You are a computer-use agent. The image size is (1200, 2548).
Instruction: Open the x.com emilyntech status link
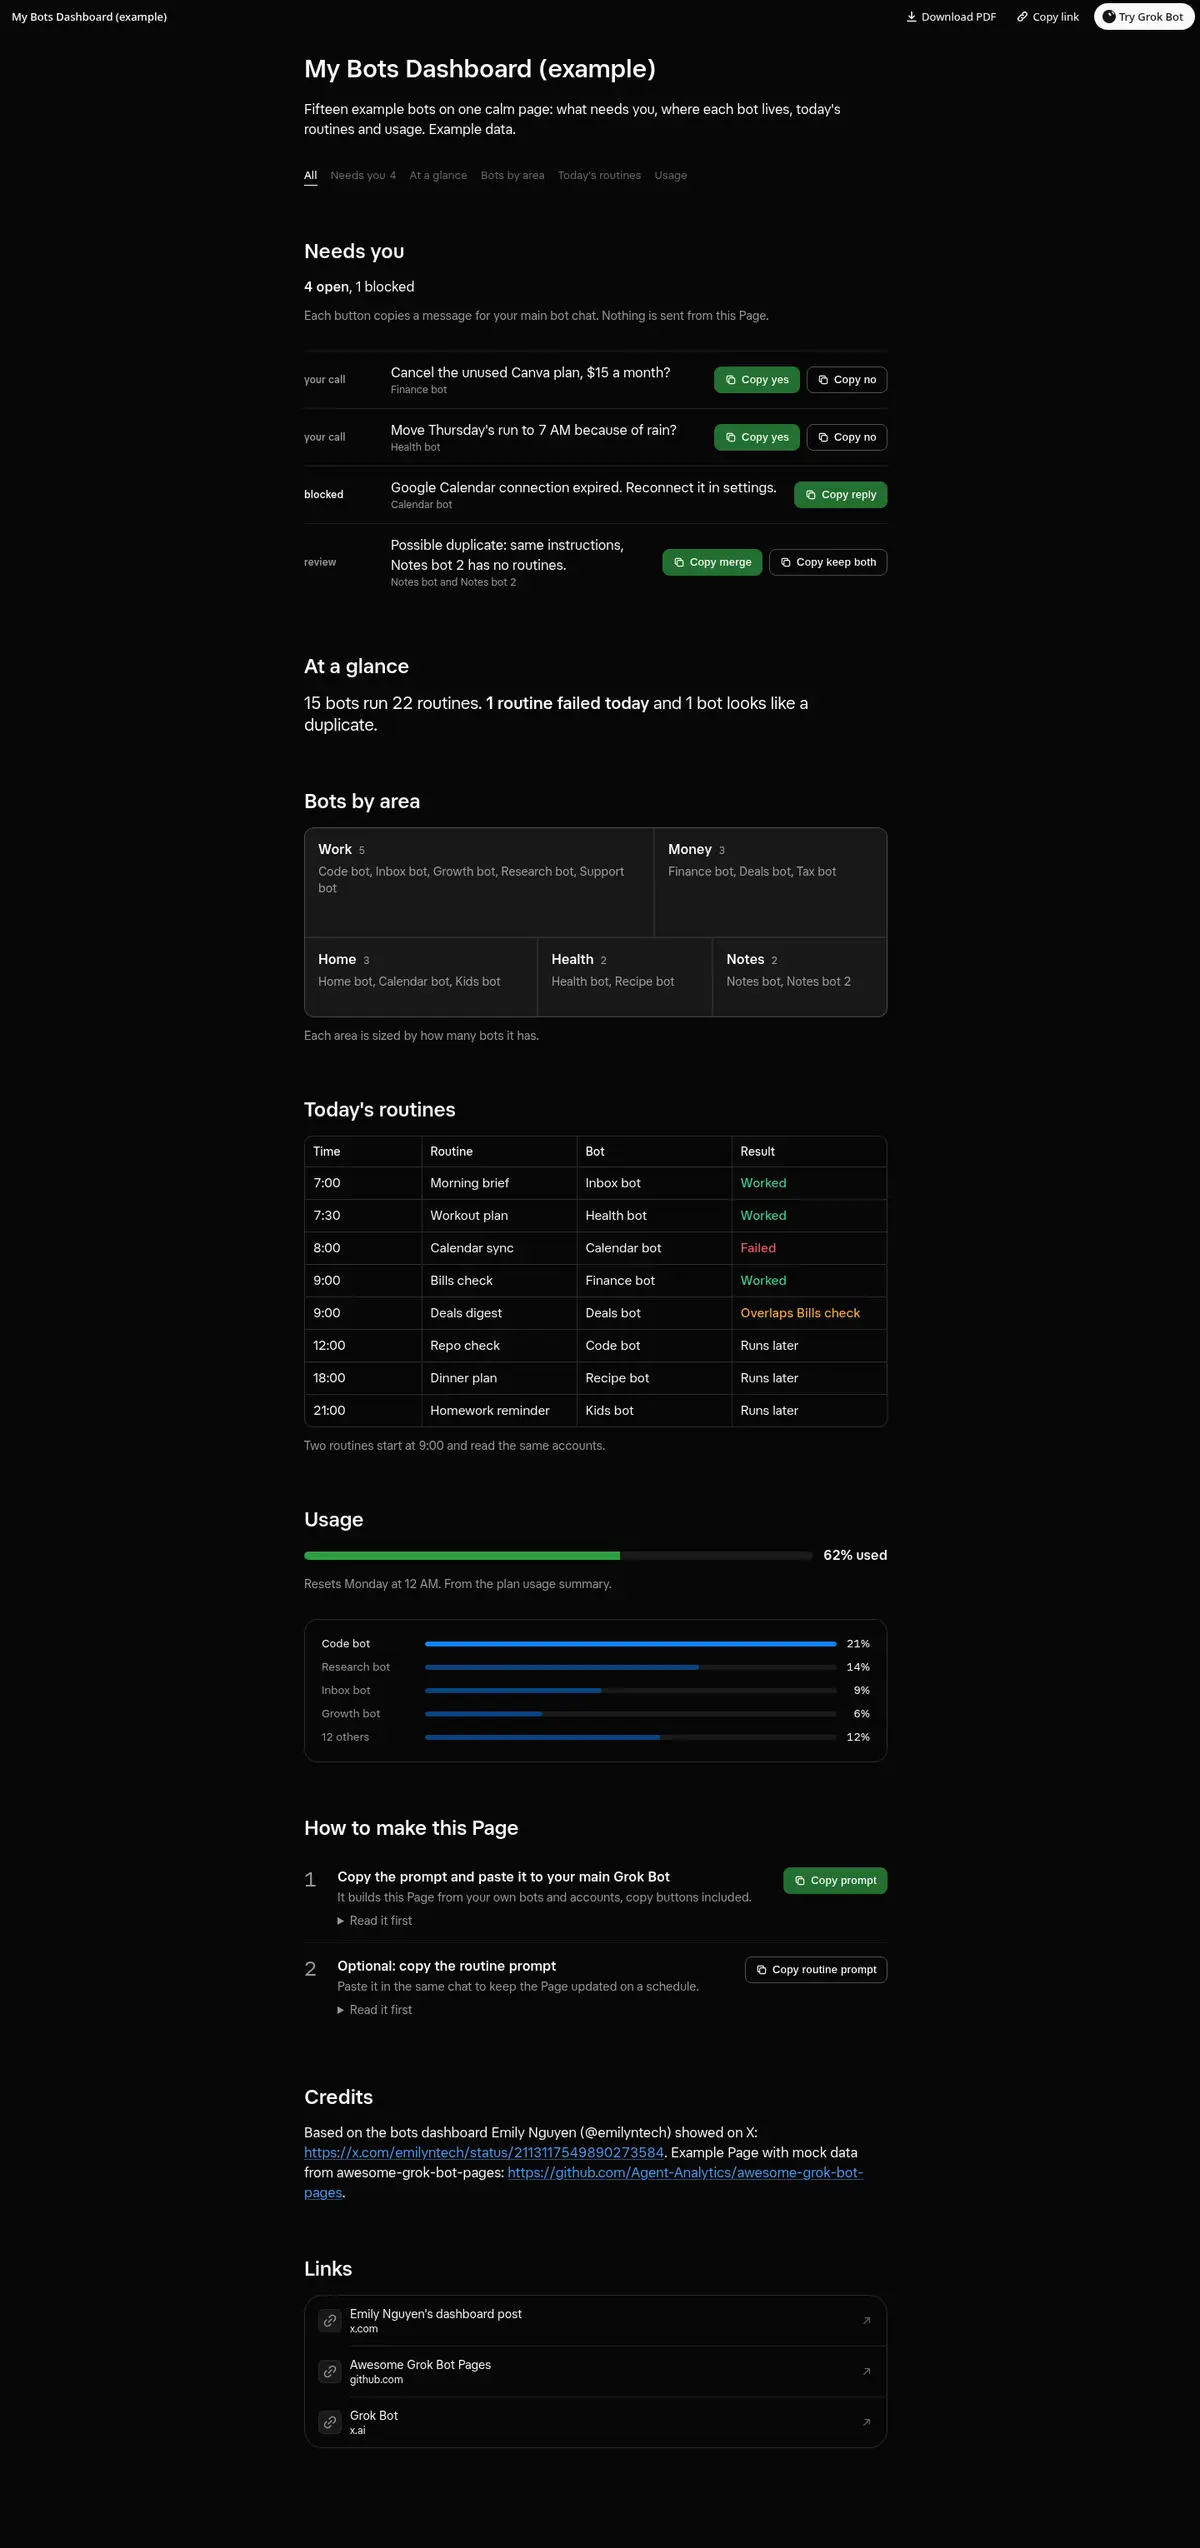[x=484, y=2152]
